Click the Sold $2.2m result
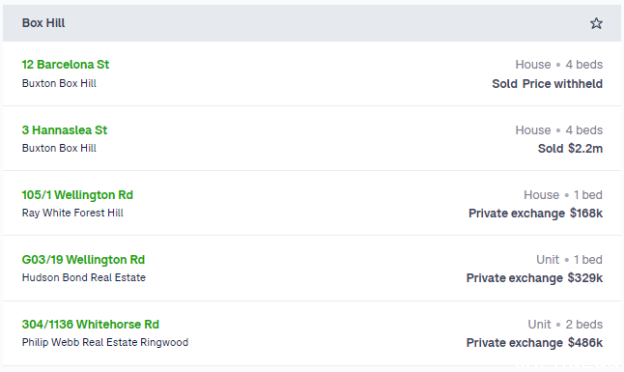 point(570,149)
